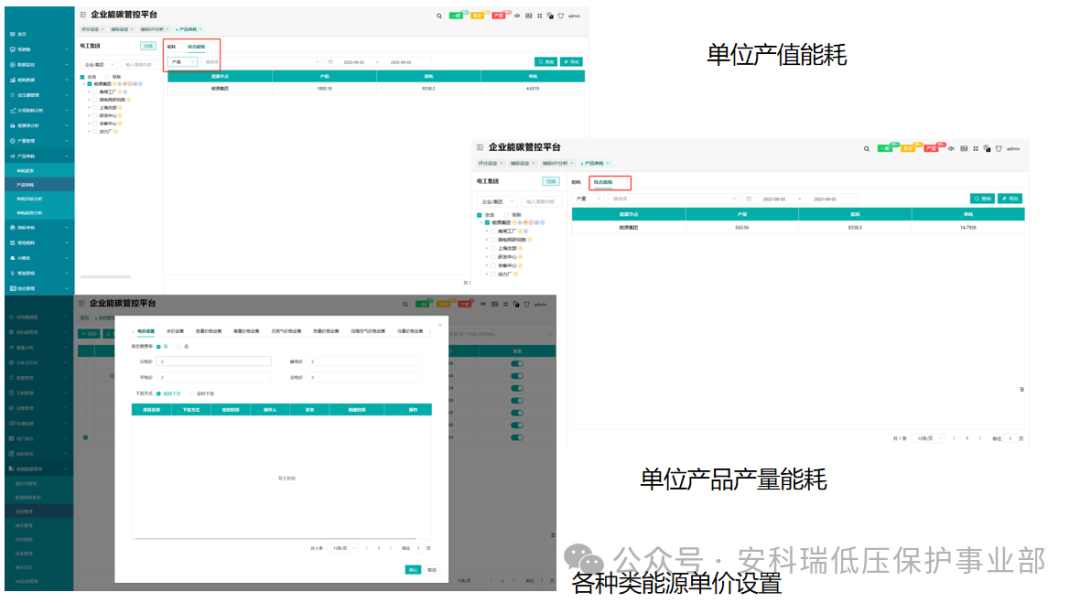Open green alarm badge in top-left window header

(456, 15)
